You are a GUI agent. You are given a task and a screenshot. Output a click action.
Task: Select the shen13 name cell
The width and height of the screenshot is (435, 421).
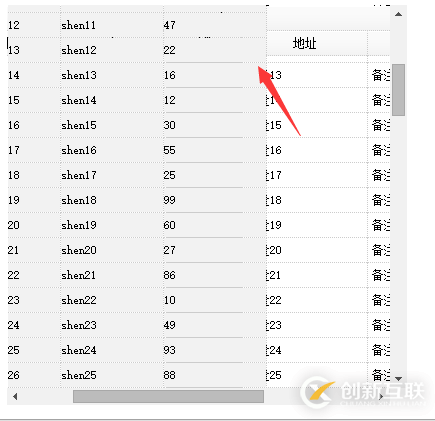(112, 75)
